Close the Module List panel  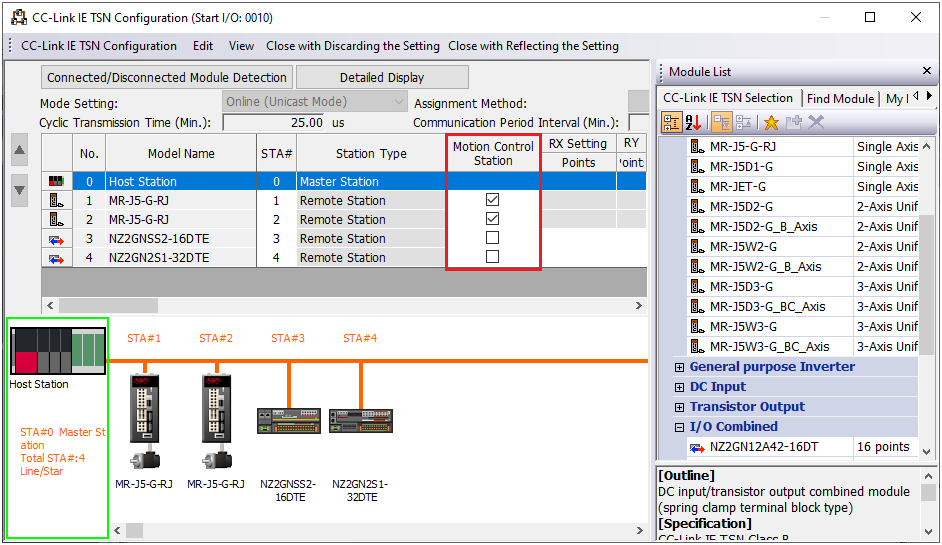927,71
